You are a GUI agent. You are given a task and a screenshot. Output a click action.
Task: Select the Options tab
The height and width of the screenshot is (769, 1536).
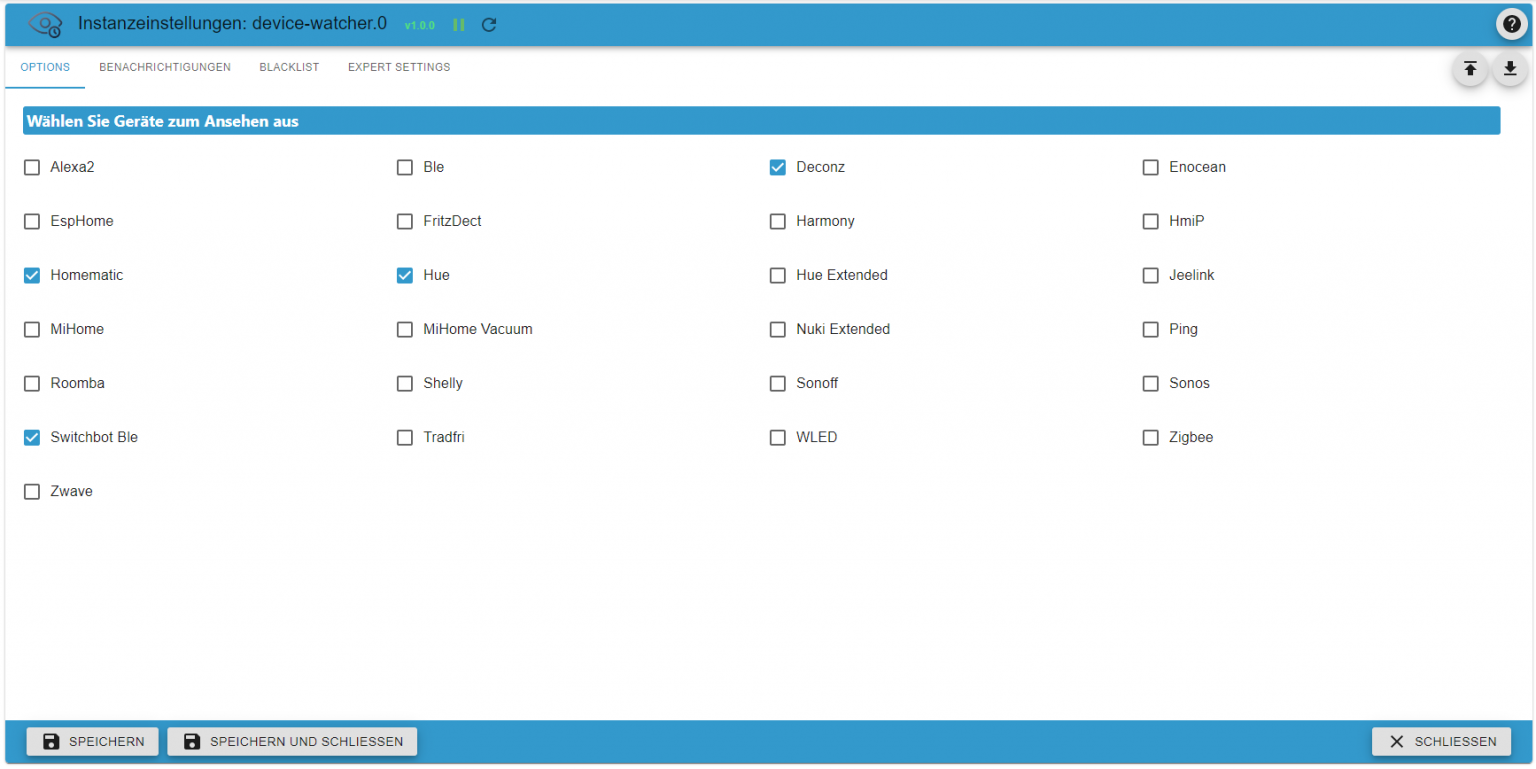point(45,67)
